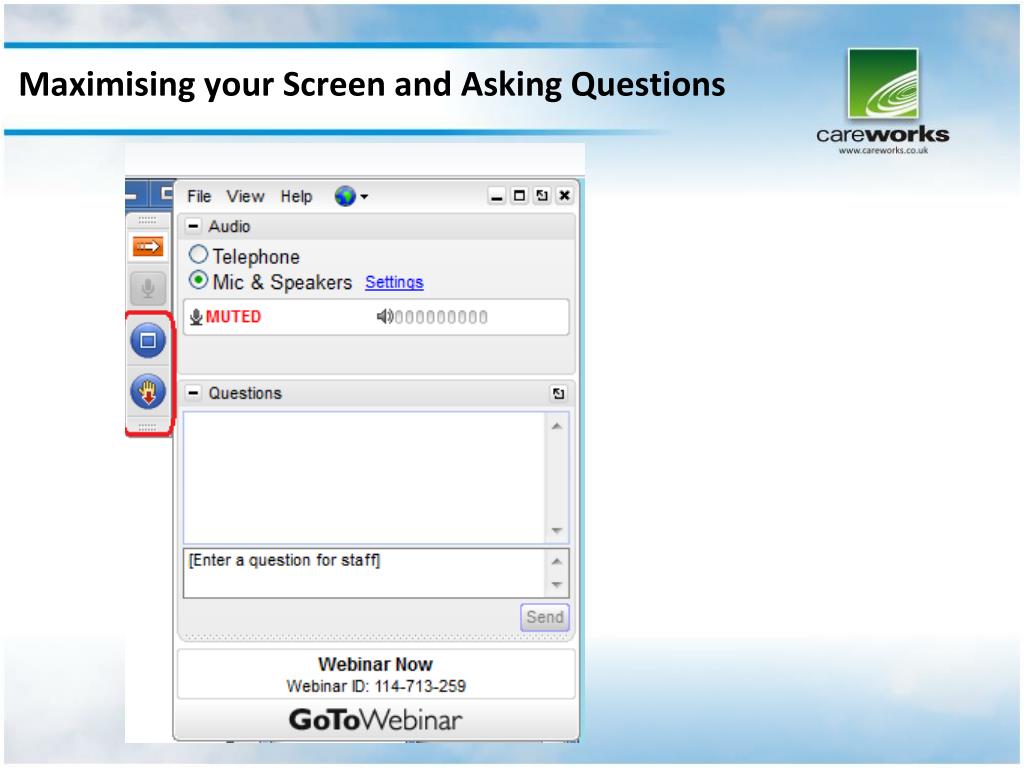Click the greyed microphone button in side strip
Image resolution: width=1024 pixels, height=768 pixels.
coord(148,288)
